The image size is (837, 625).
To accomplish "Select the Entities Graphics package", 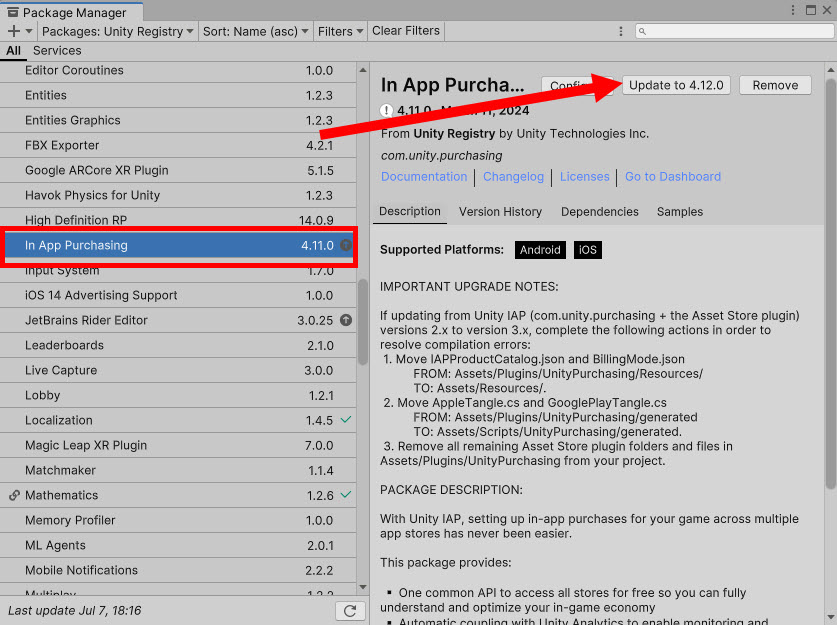I will 178,121.
